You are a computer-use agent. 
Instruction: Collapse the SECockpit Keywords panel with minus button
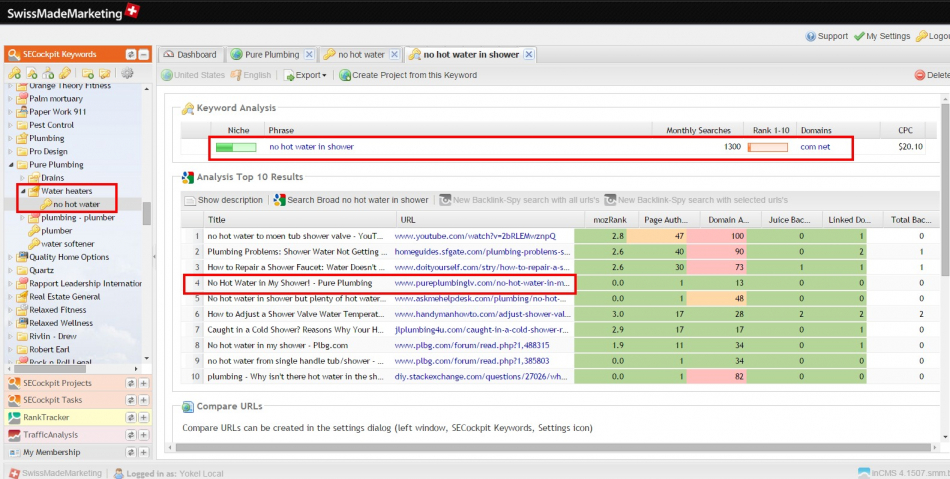(x=144, y=54)
